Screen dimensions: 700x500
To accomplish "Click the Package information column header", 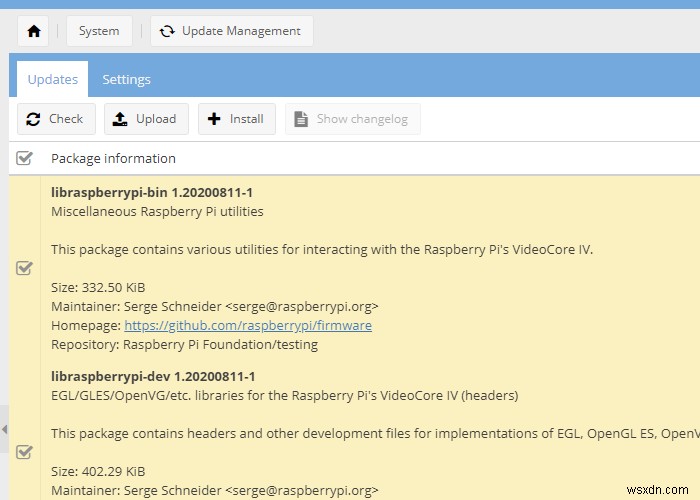I will tap(113, 158).
